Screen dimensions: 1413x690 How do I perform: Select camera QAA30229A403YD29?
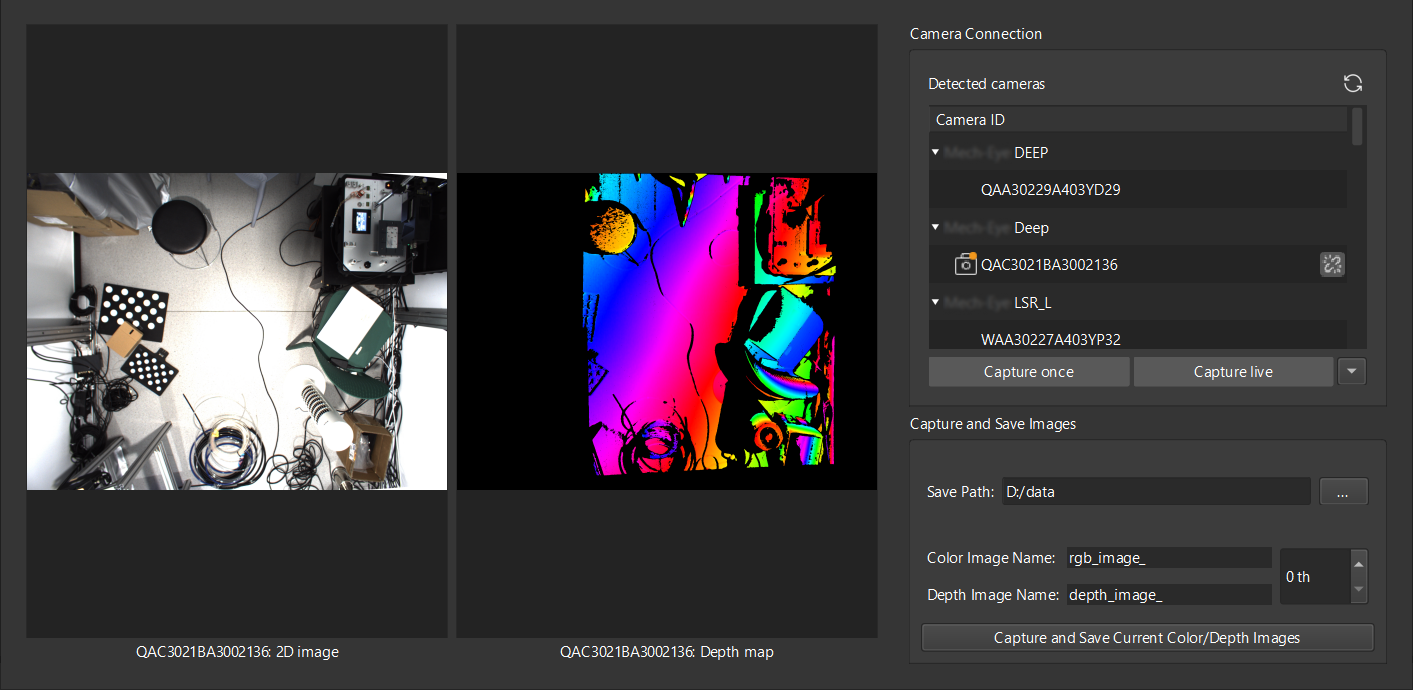pos(1050,190)
